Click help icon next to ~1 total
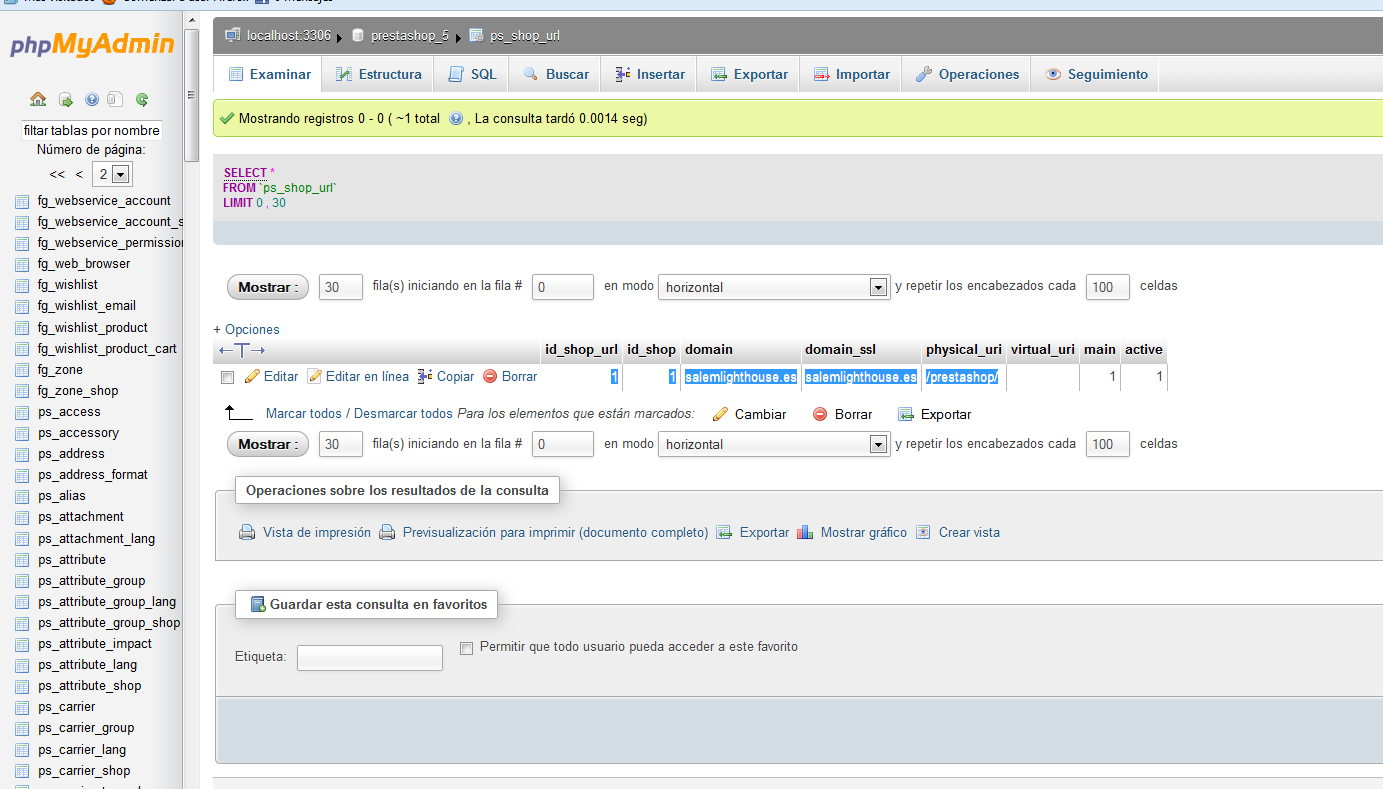Screen dimensions: 1383x789 (x=456, y=118)
